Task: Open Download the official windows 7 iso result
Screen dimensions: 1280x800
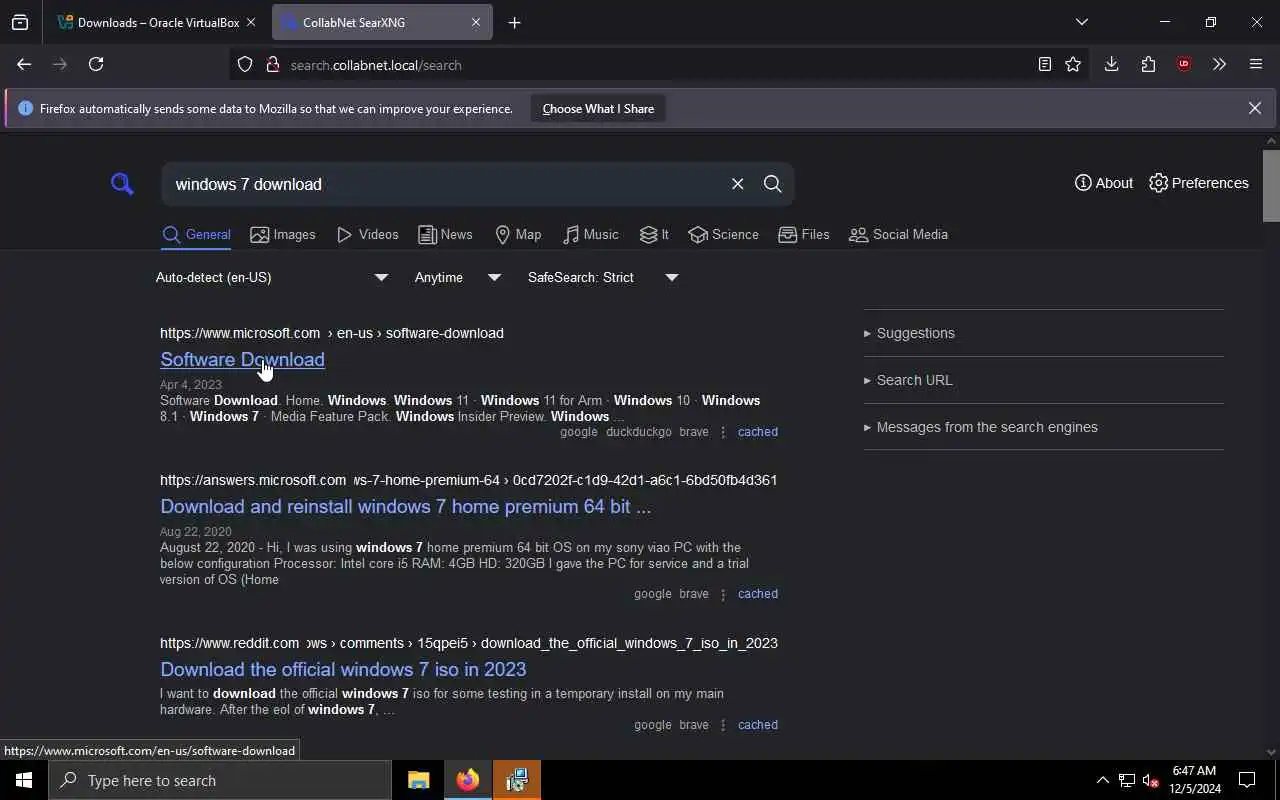Action: (343, 669)
